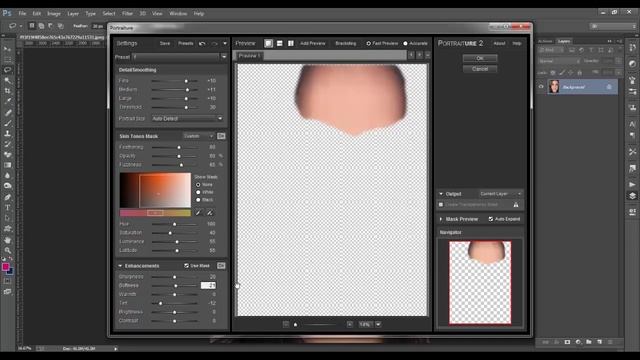Click the Cancel button in Portraiture
Image resolution: width=640 pixels, height=360 pixels.
coord(480,69)
